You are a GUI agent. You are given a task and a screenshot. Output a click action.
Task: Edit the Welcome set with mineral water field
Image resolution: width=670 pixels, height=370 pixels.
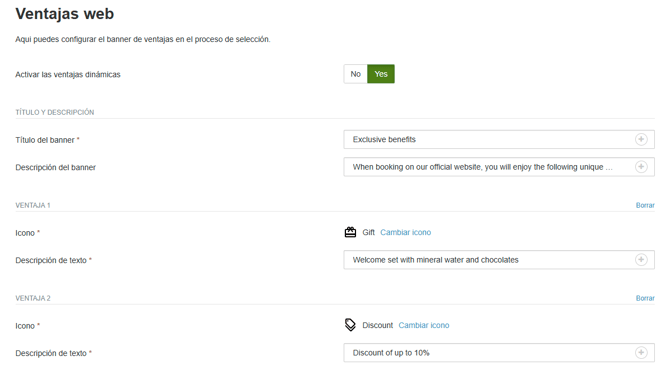(x=499, y=260)
